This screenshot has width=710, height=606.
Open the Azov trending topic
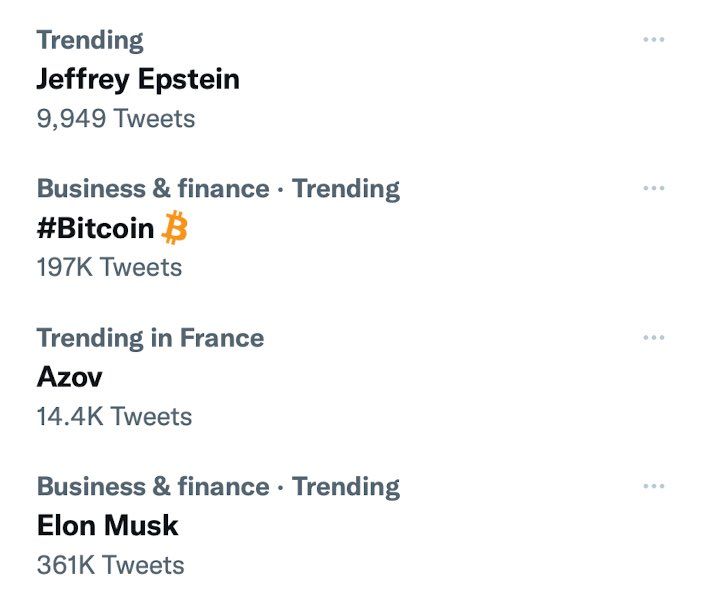pos(69,377)
